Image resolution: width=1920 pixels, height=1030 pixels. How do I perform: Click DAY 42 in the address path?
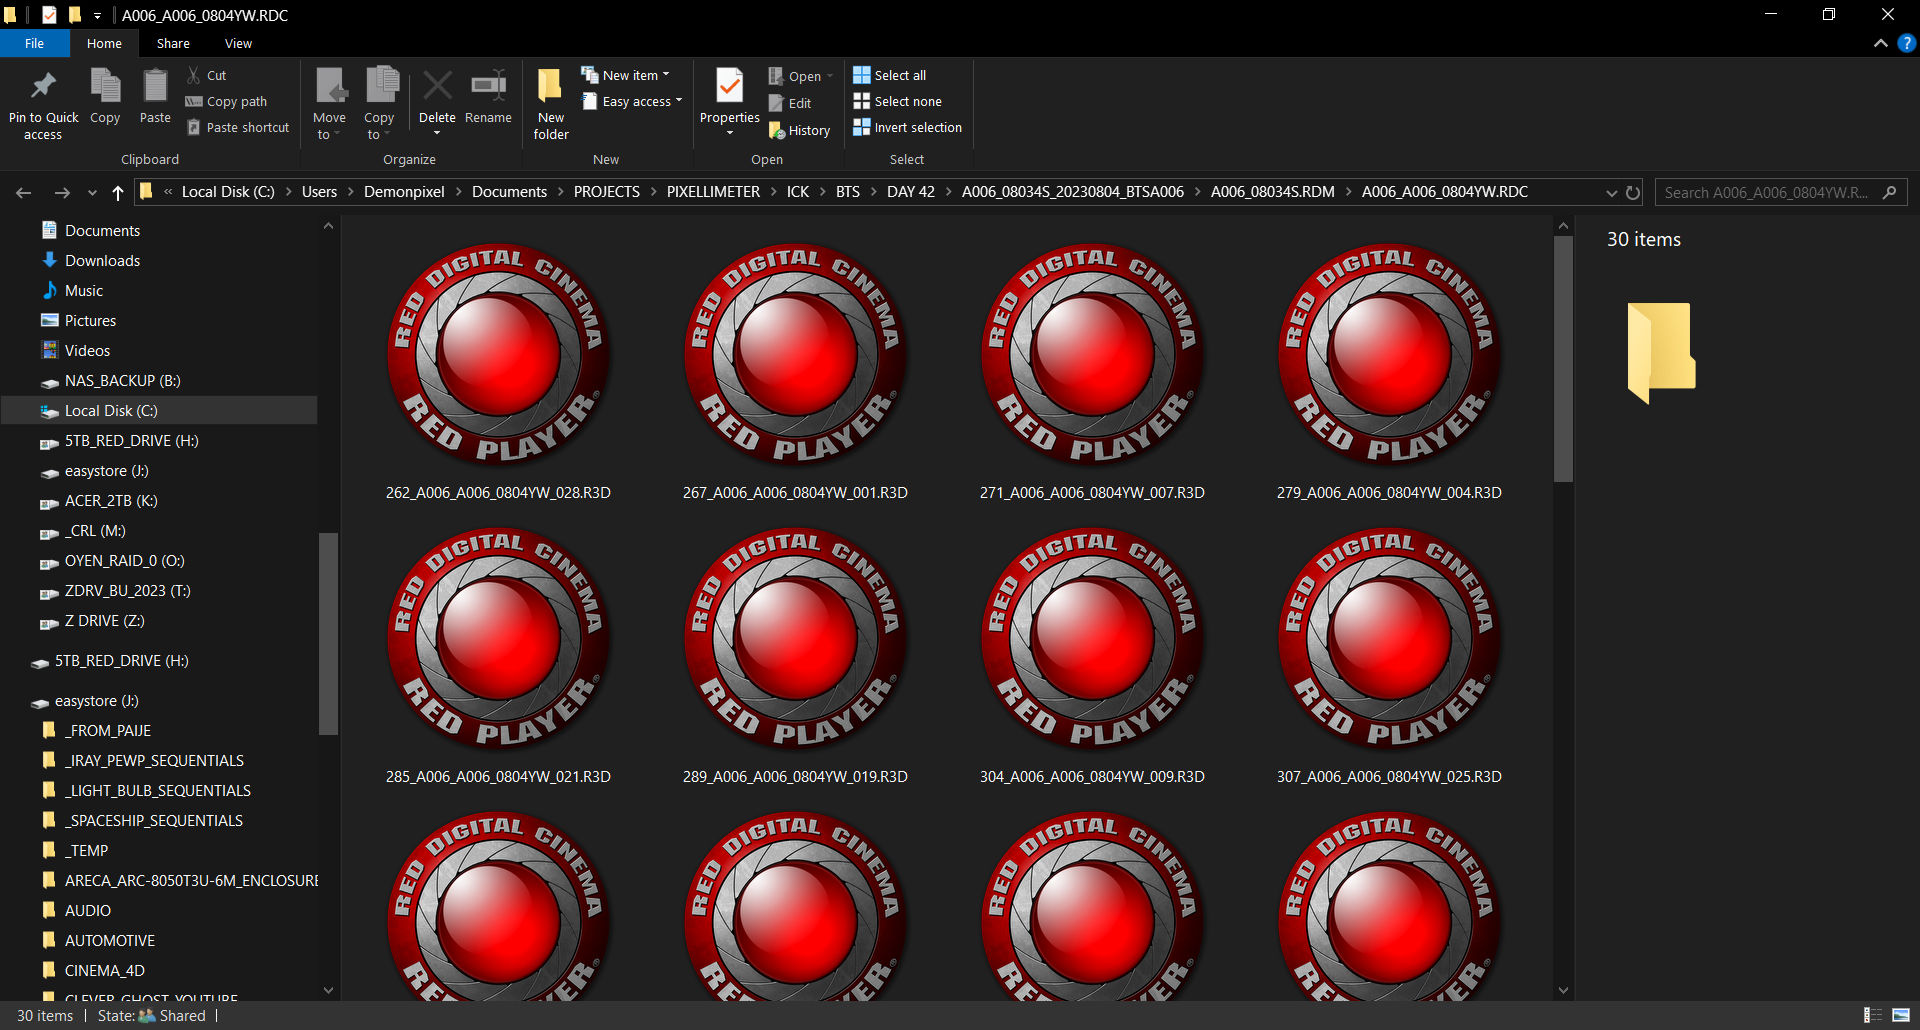[911, 192]
